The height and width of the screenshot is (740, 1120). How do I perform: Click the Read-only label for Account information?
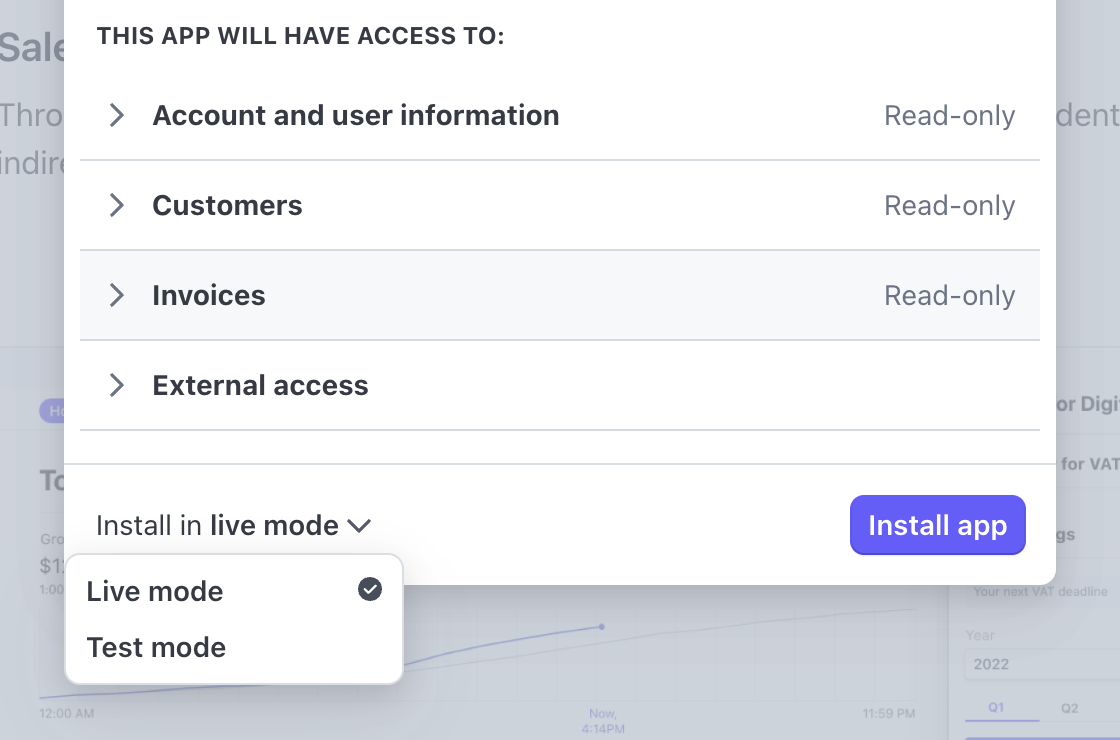(x=949, y=116)
